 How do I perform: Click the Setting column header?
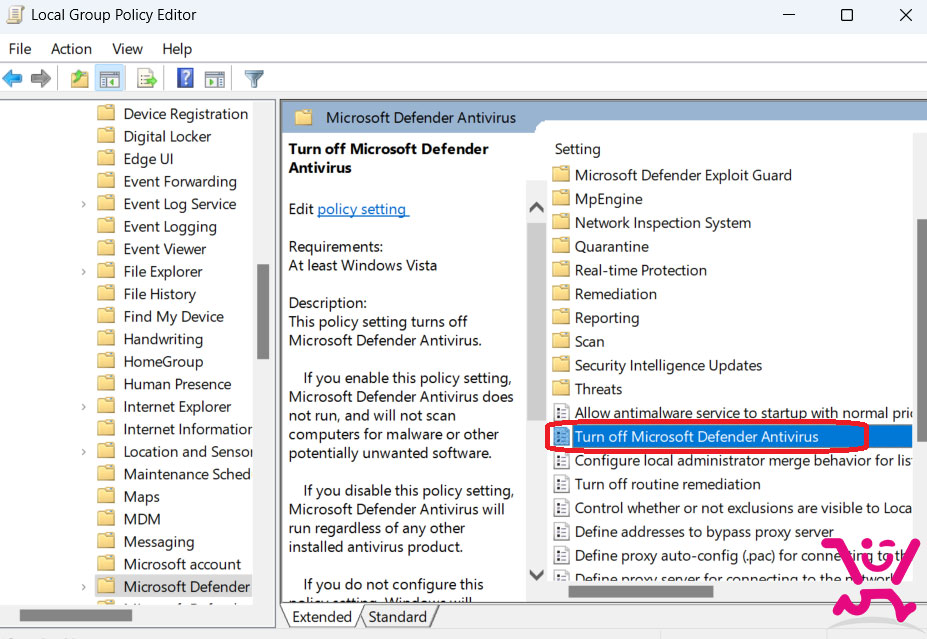pos(578,149)
